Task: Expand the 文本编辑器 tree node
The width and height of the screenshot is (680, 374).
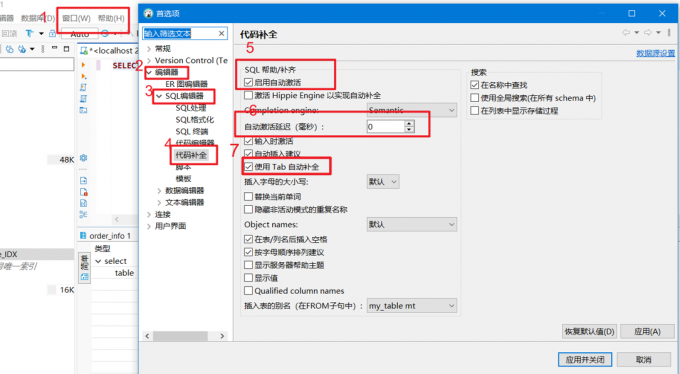Action: tap(159, 202)
